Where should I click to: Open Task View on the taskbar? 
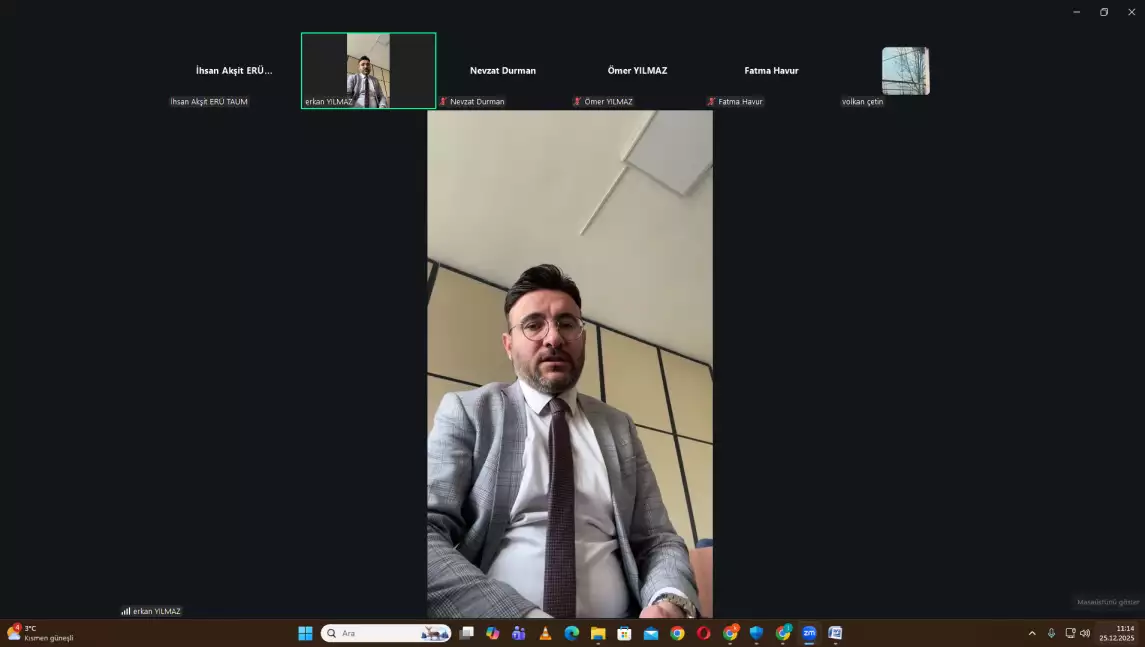pyautogui.click(x=466, y=633)
